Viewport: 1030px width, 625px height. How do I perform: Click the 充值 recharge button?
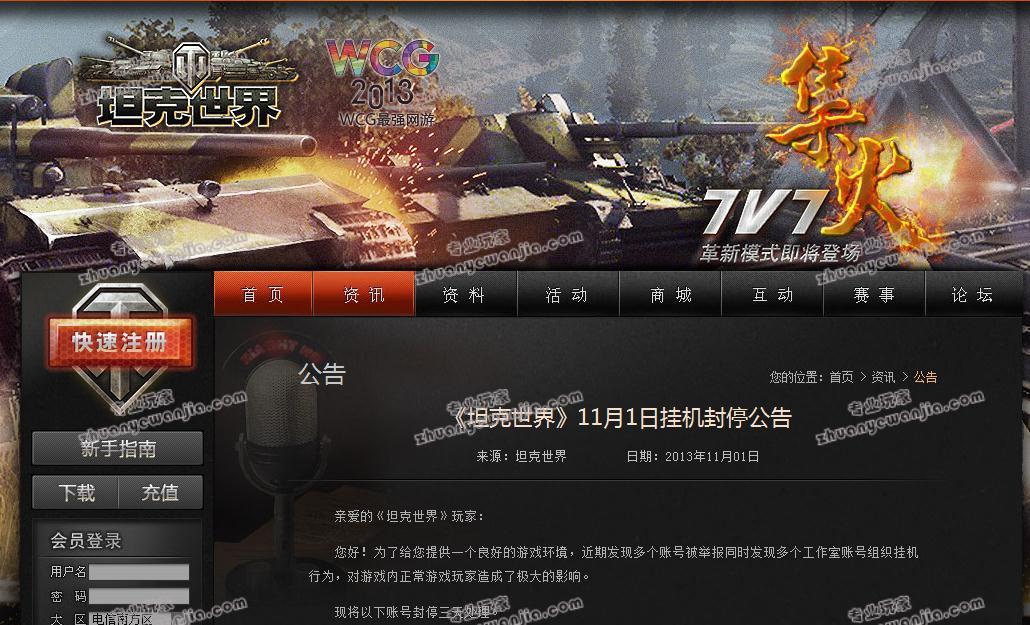pyautogui.click(x=160, y=493)
